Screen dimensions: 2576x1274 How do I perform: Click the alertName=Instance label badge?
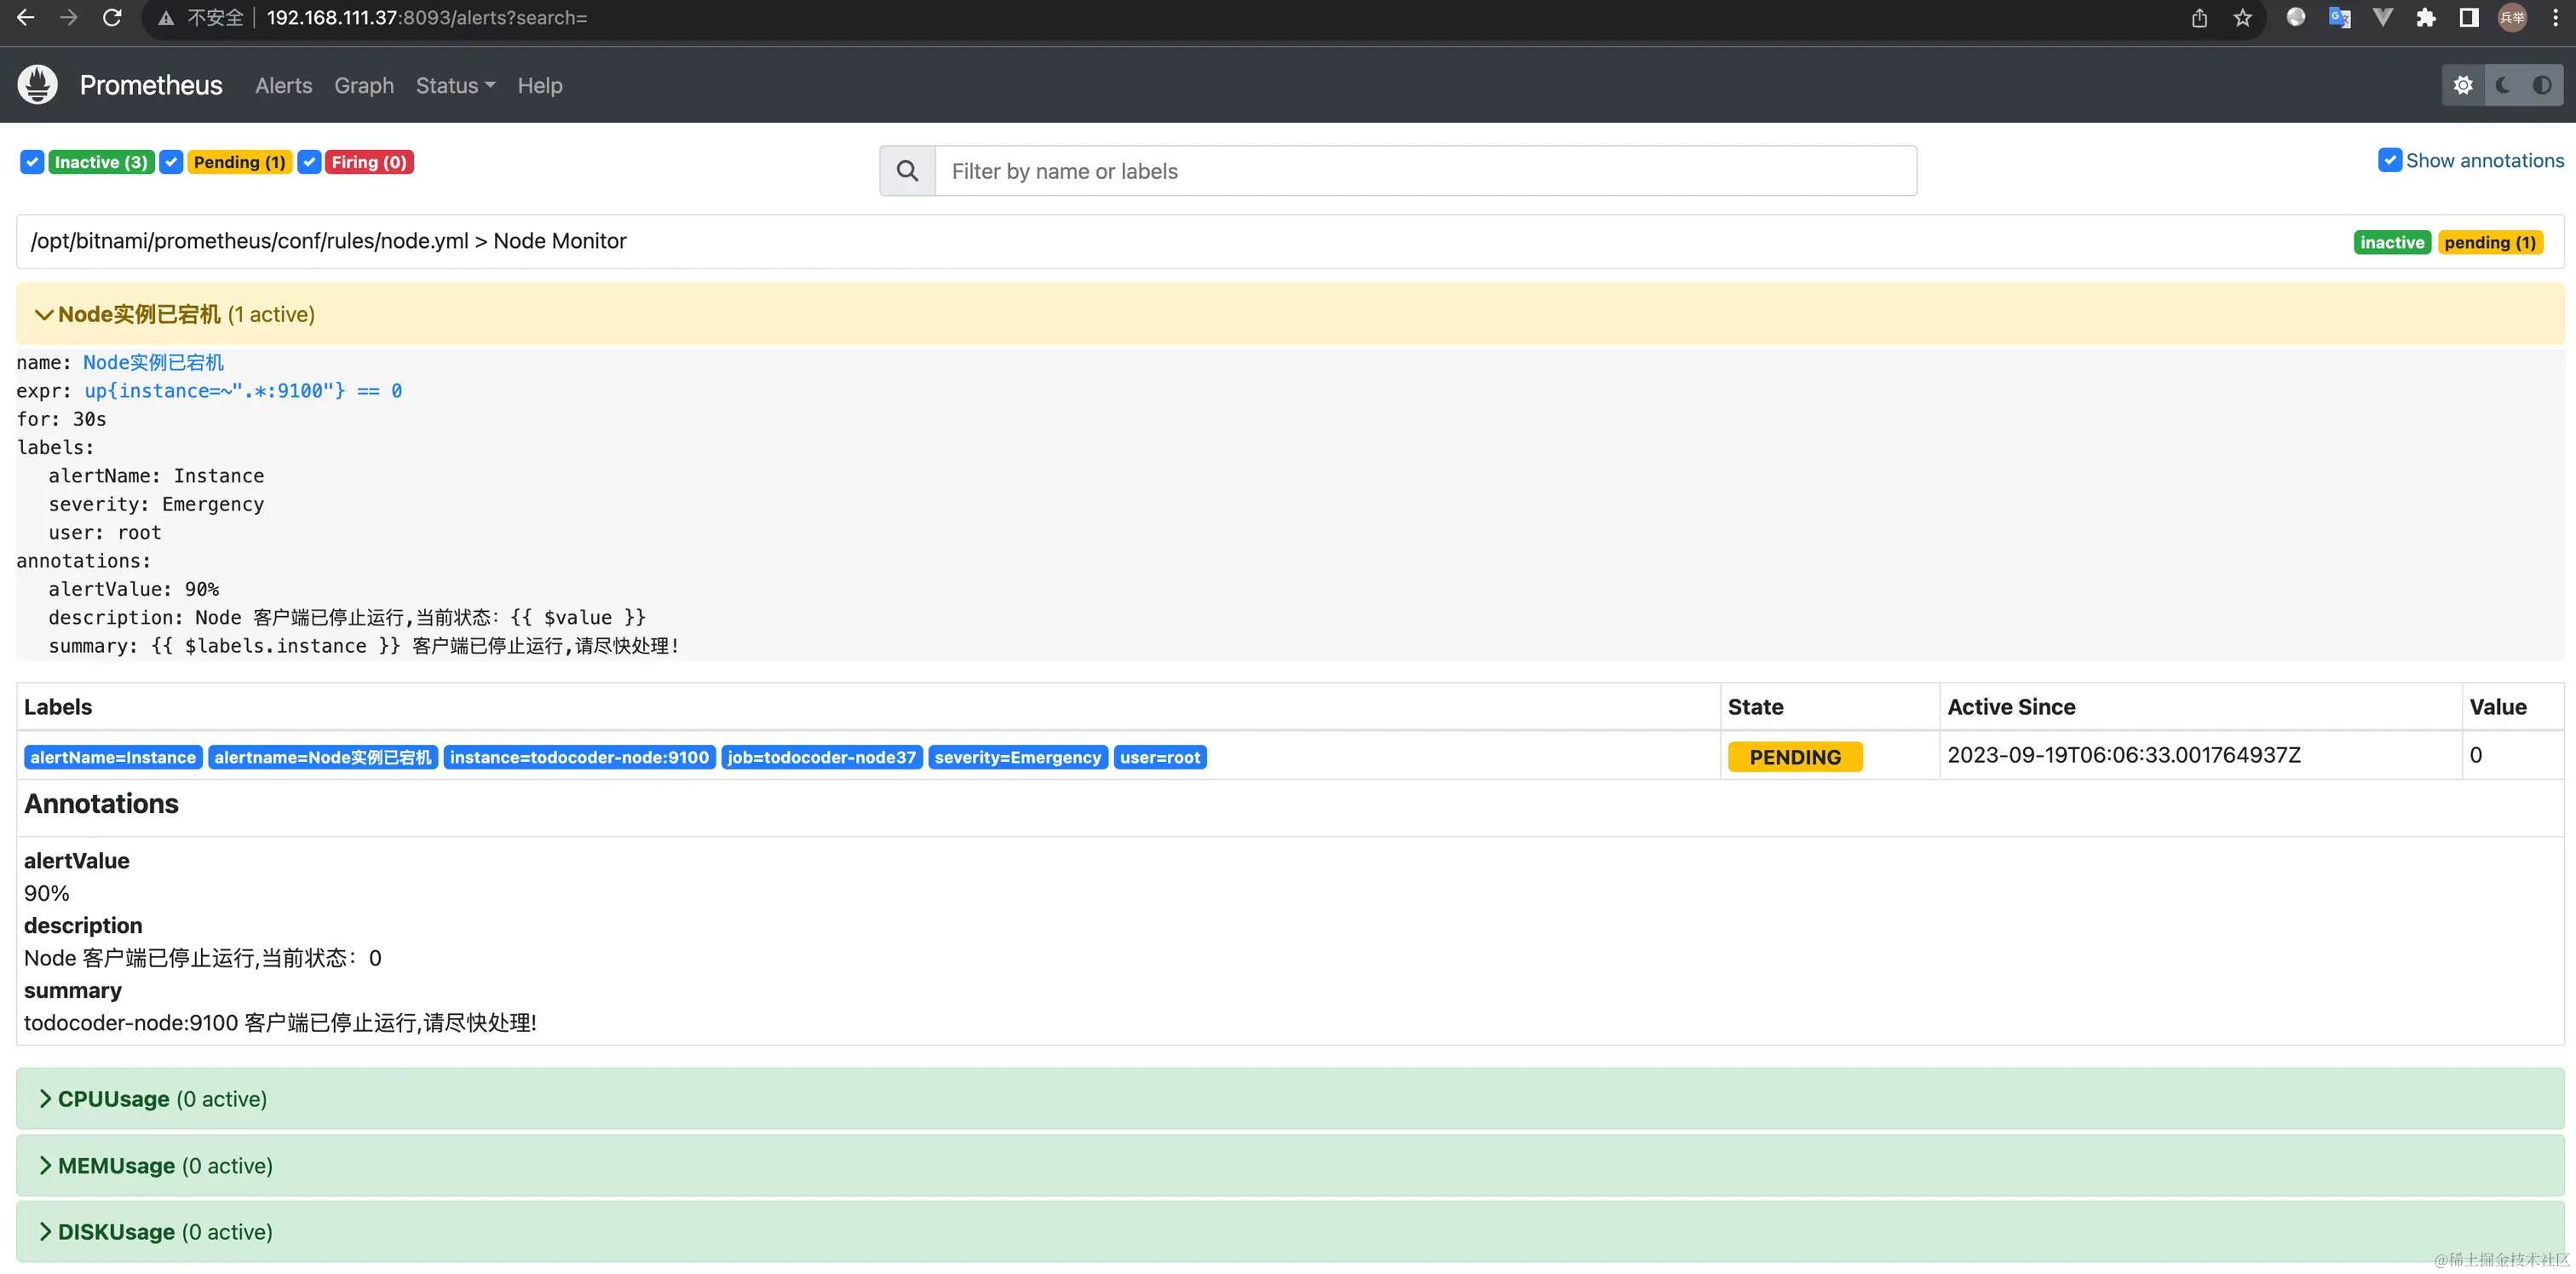click(x=113, y=757)
